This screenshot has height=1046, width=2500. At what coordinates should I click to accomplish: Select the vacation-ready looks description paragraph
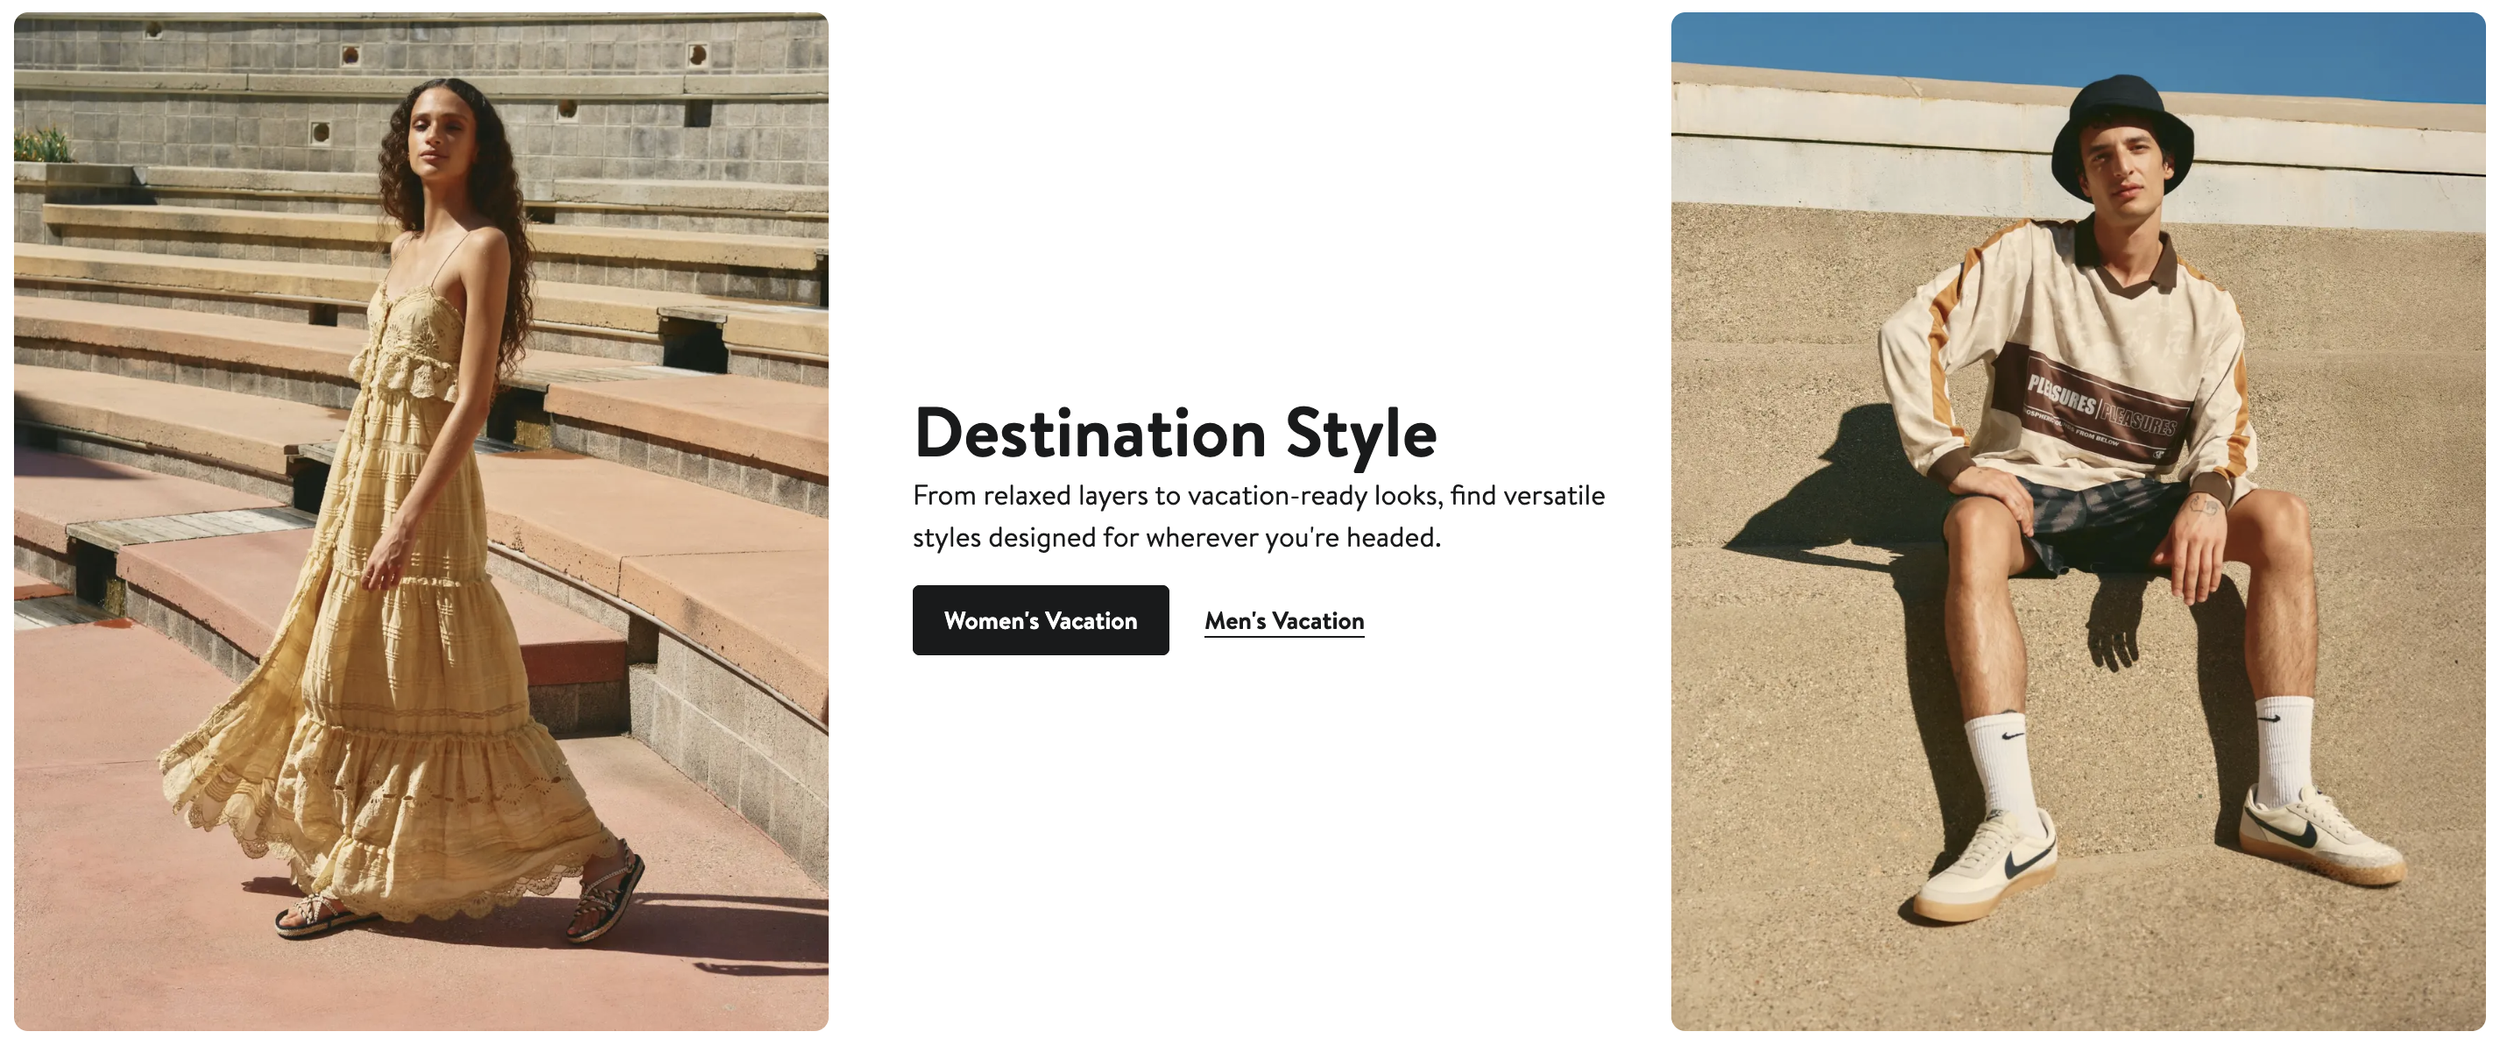[1258, 516]
